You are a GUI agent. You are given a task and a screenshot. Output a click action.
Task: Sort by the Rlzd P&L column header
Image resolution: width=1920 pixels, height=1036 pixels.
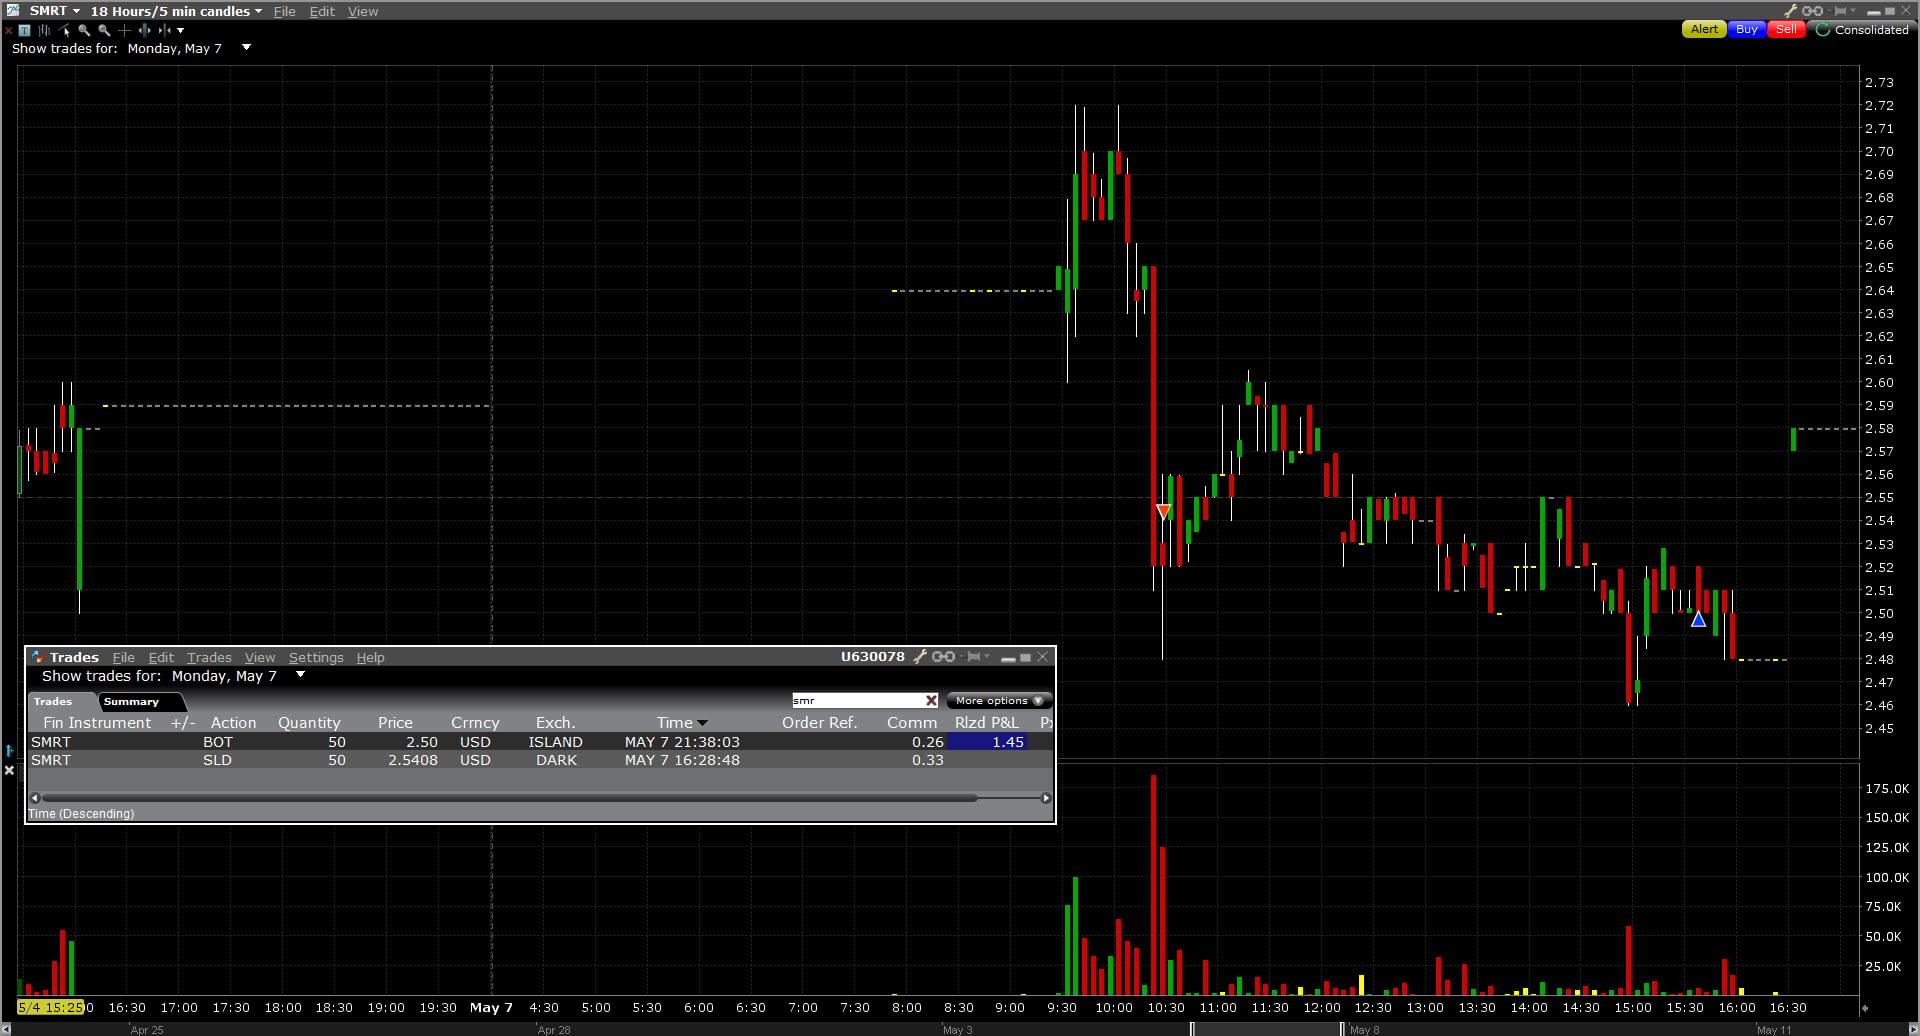[x=986, y=723]
